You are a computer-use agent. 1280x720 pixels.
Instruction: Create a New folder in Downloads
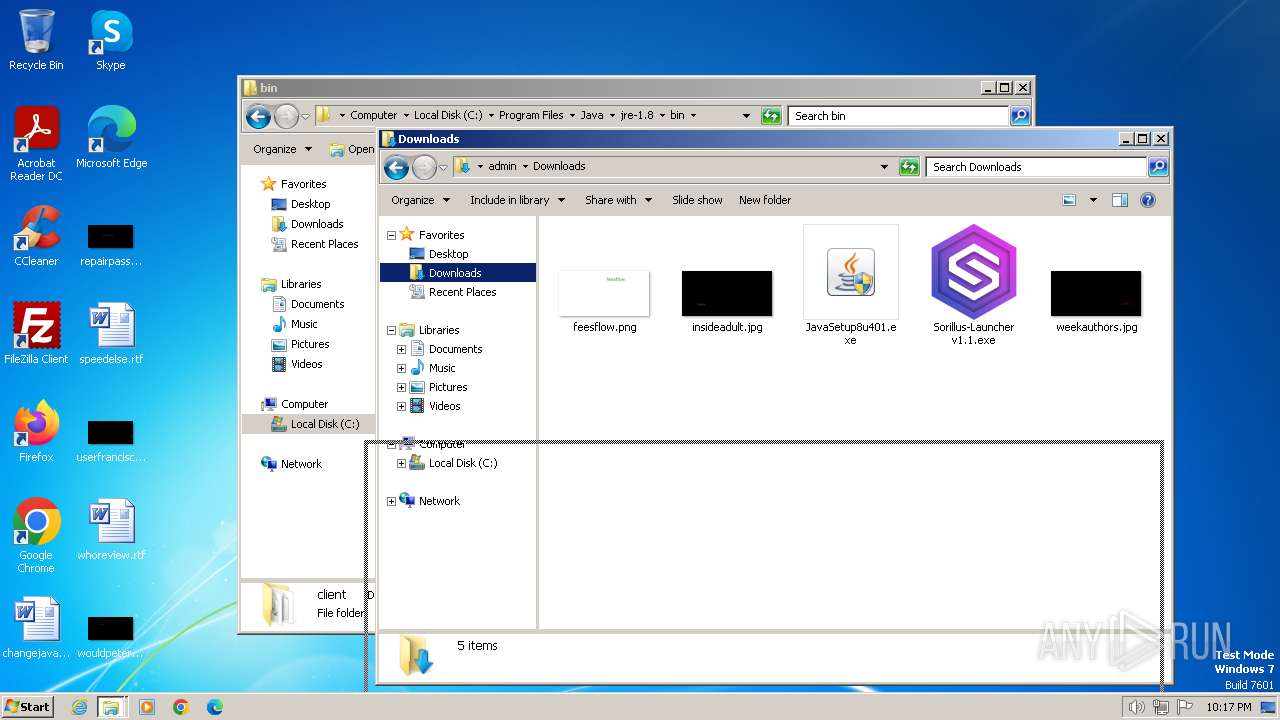765,200
